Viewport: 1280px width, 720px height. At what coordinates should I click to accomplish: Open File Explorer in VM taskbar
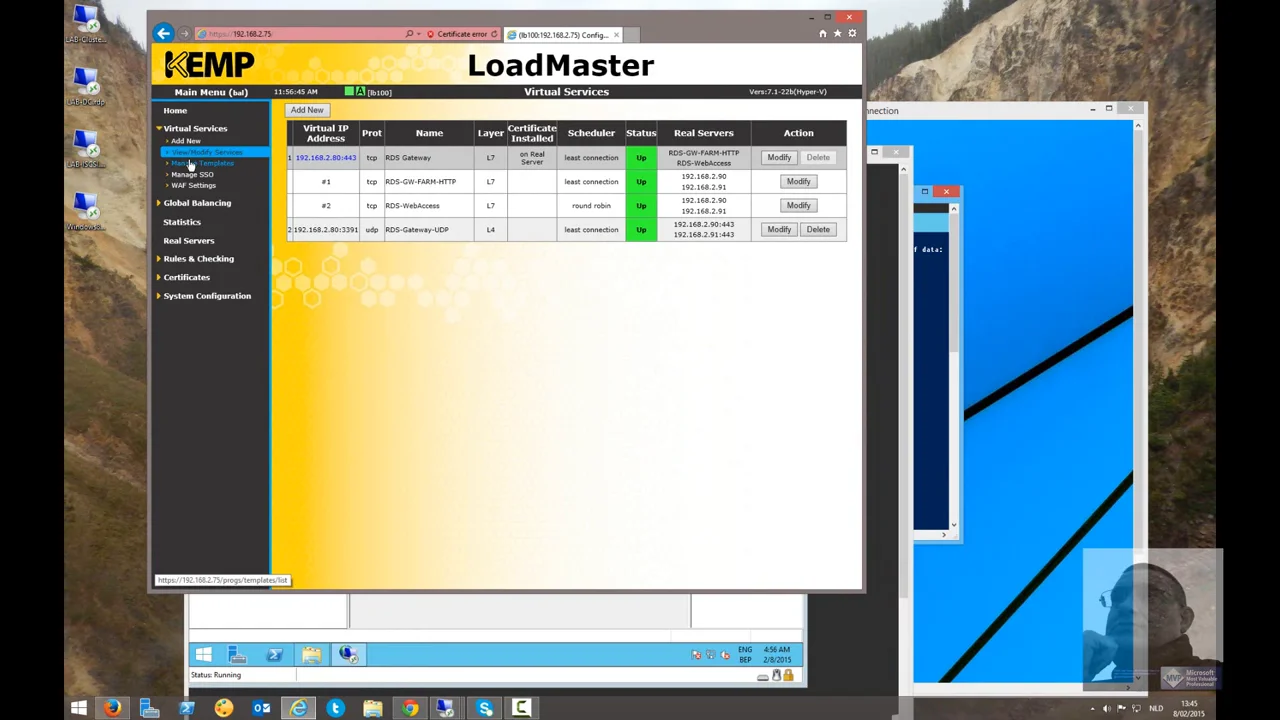[311, 655]
